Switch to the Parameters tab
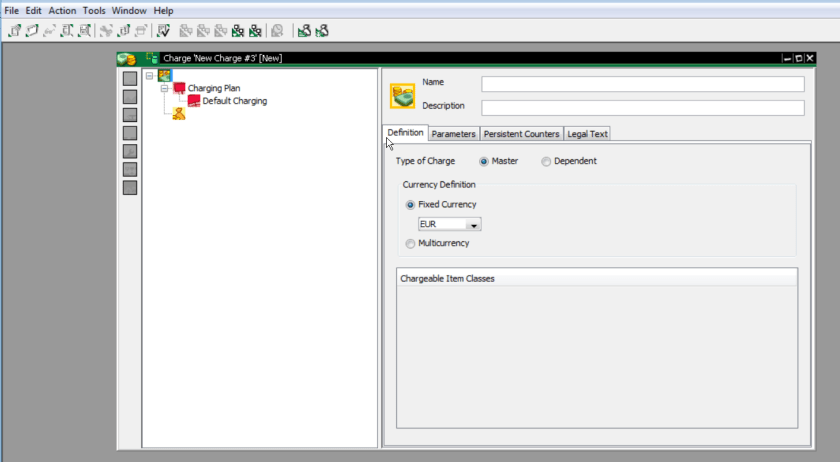The image size is (840, 462). [453, 134]
